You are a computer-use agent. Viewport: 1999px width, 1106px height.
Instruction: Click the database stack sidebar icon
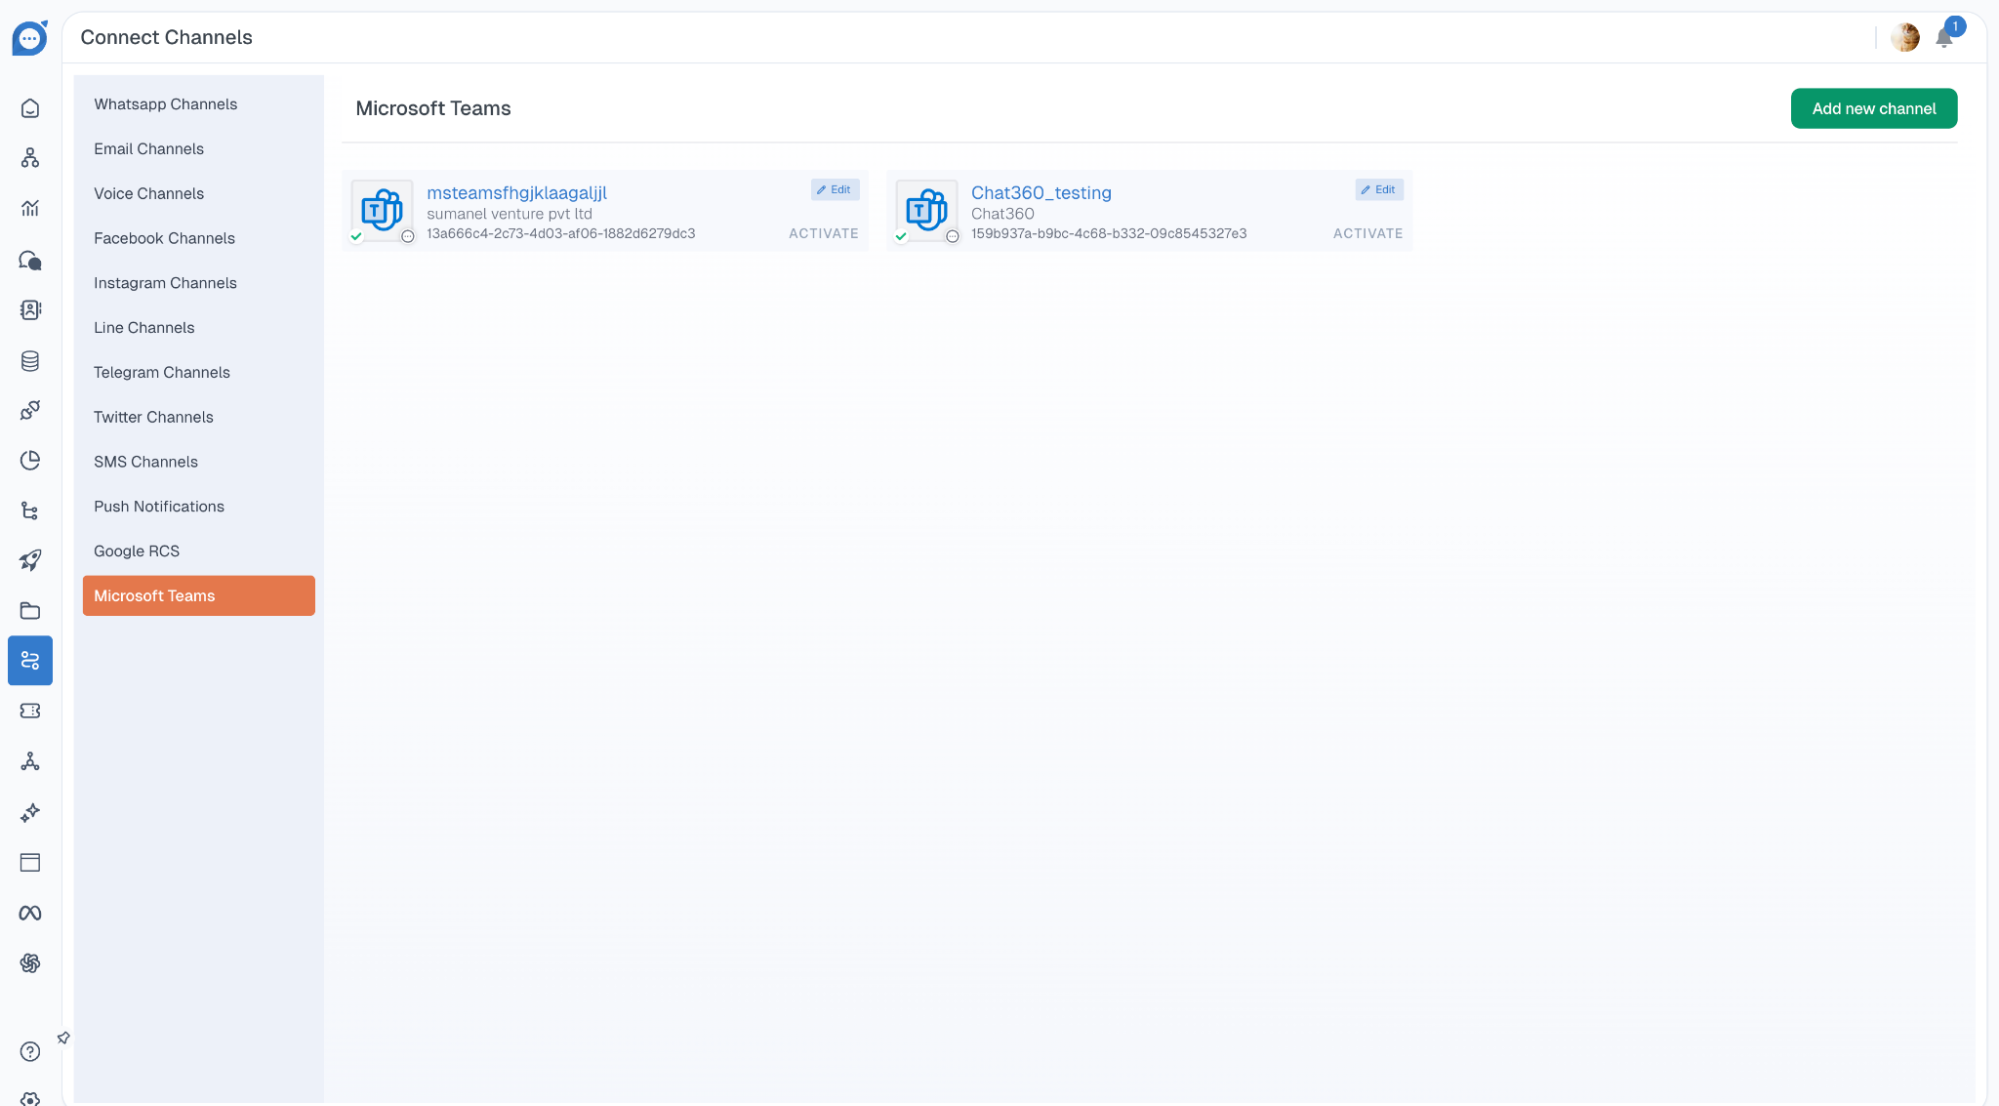pyautogui.click(x=30, y=361)
